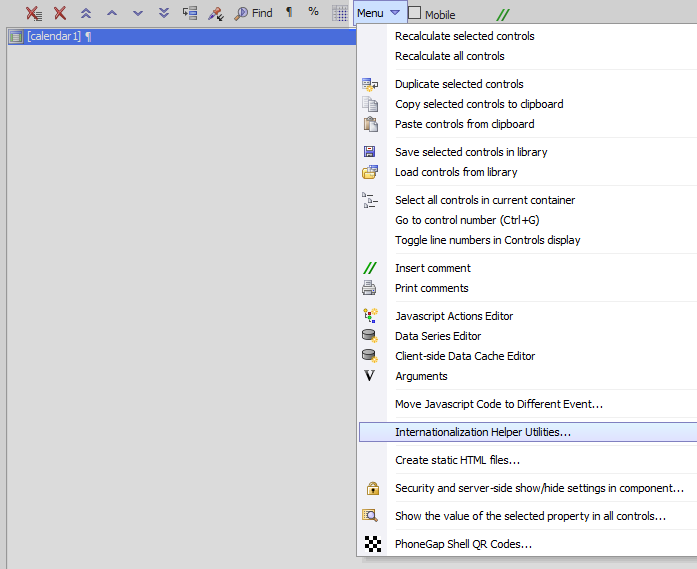This screenshot has width=697, height=569.
Task: Move control down one position arrow
Action: pyautogui.click(x=138, y=13)
